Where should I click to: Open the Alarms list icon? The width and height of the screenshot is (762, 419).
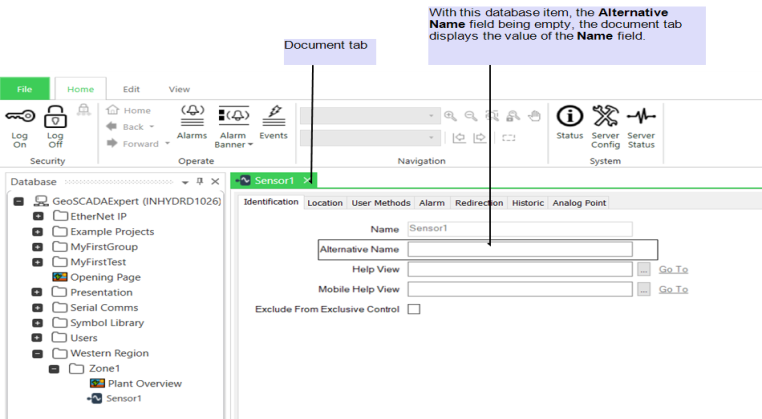click(192, 117)
